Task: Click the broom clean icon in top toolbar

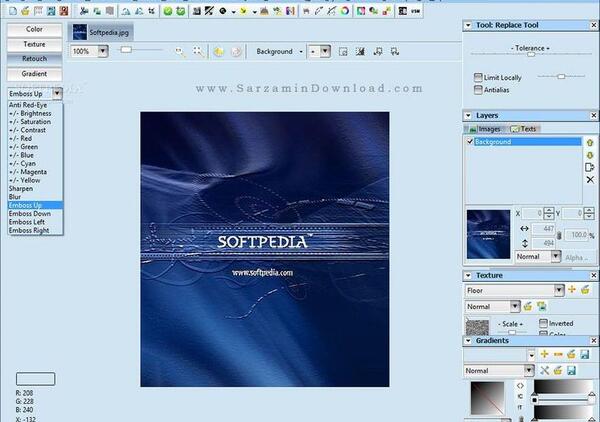Action: 264,11
